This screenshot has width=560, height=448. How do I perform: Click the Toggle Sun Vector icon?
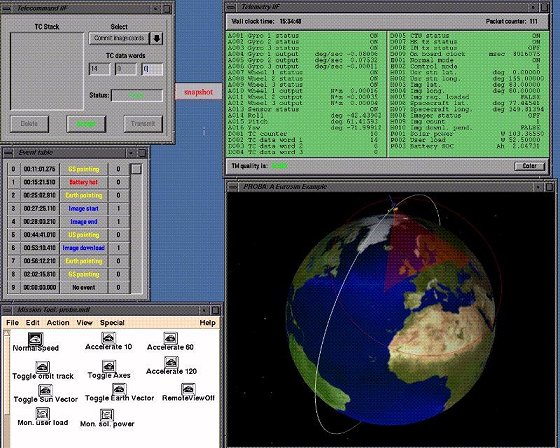(45, 390)
